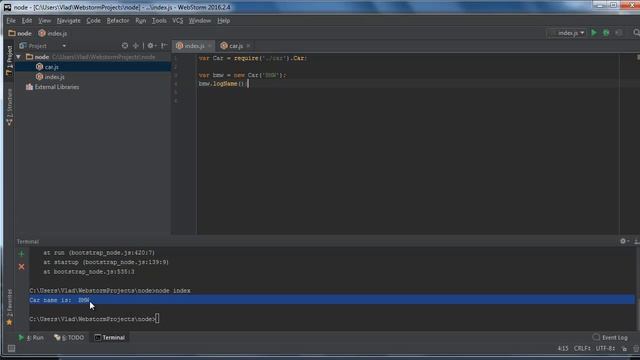Viewport: 640px width, 360px height.
Task: Click the read-only lock icon in status bar
Action: click(x=624, y=349)
